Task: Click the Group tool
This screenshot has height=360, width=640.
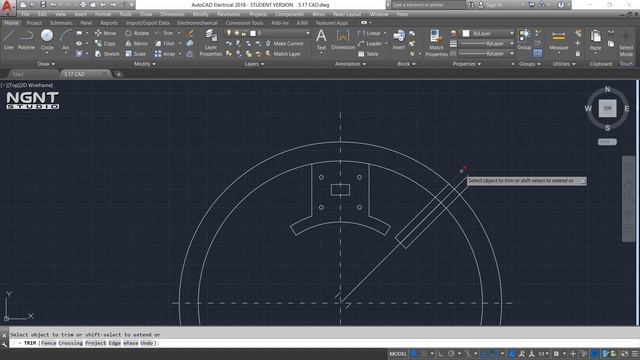Action: (x=524, y=40)
